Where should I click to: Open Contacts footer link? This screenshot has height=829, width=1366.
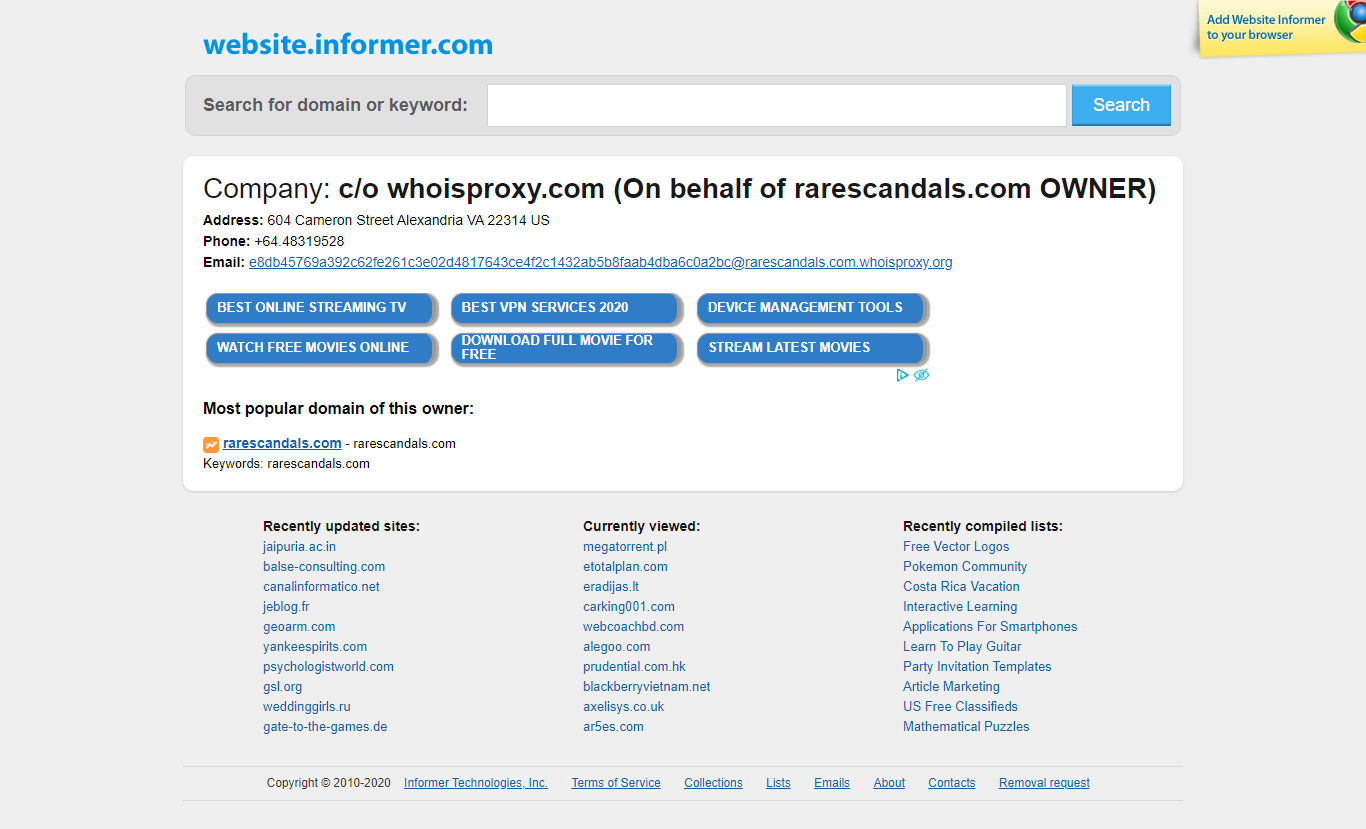pyautogui.click(x=951, y=783)
